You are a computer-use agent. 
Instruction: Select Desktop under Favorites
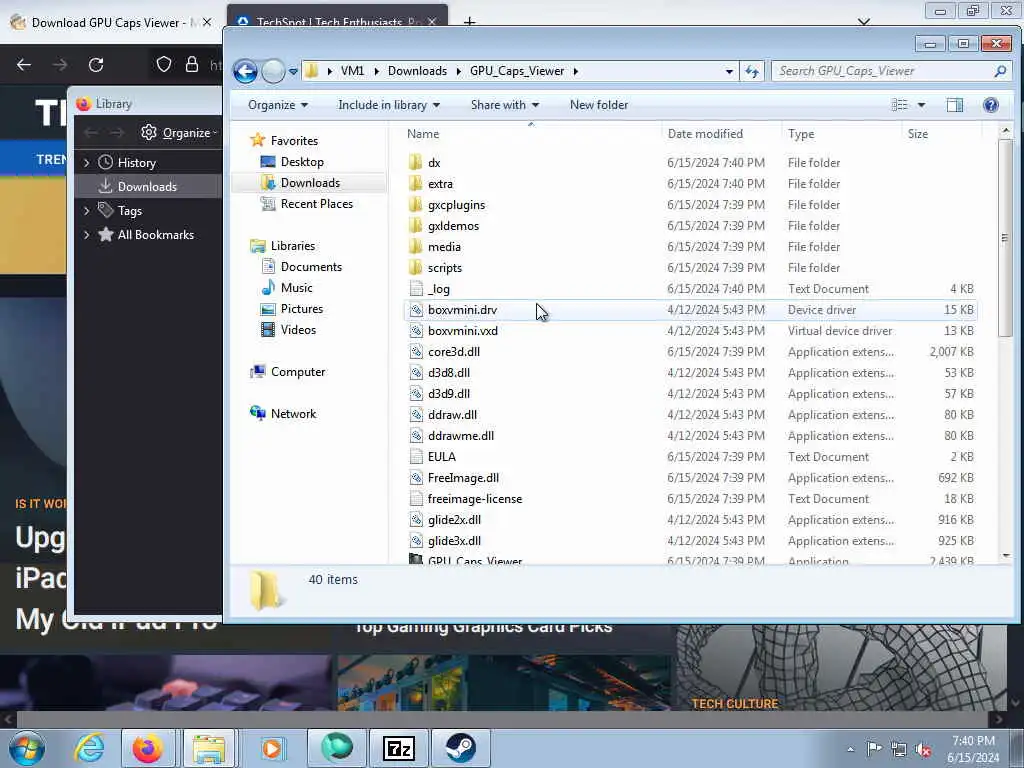[302, 162]
